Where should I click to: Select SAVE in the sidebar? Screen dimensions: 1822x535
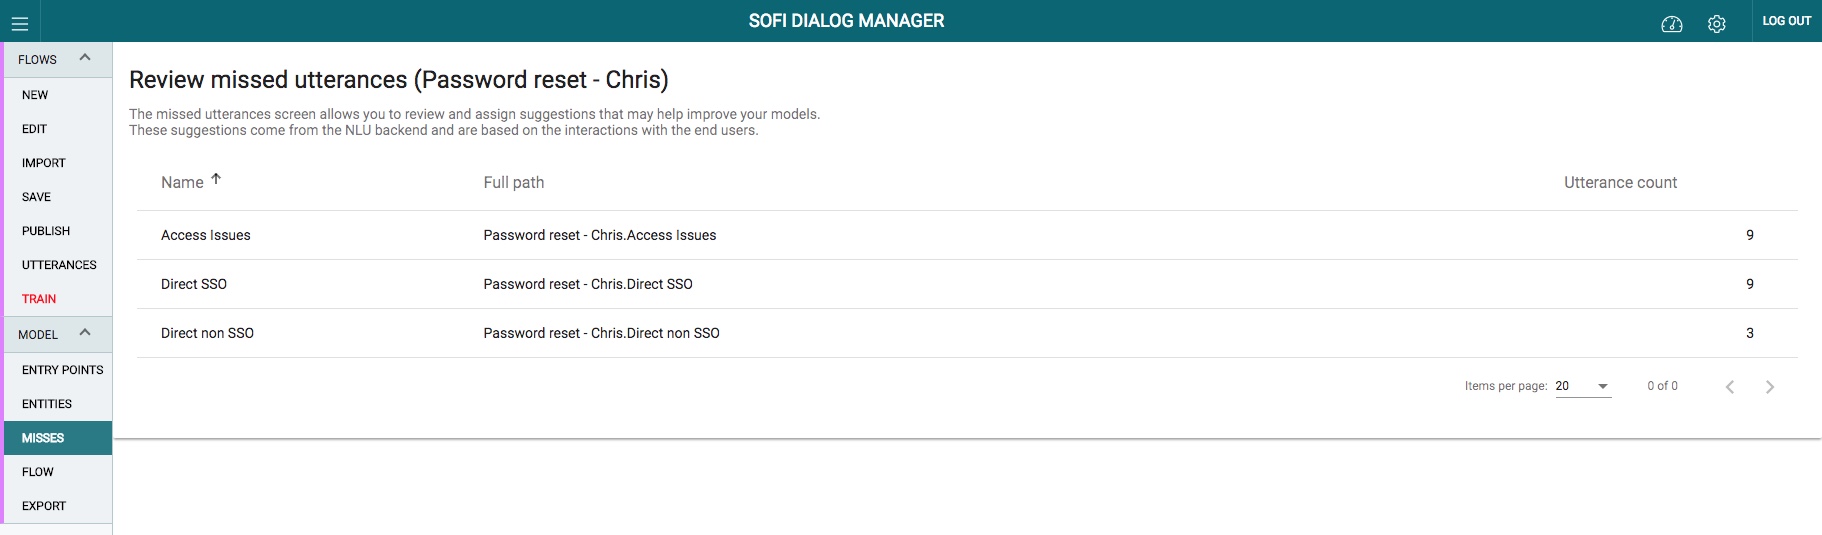click(x=58, y=197)
